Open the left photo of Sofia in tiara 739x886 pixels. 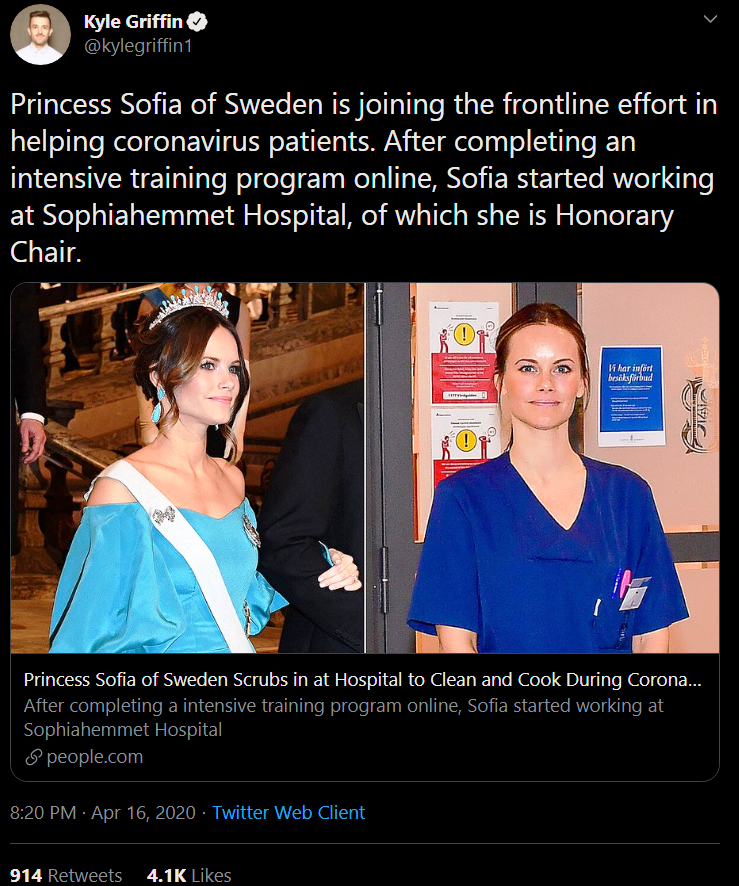187,468
